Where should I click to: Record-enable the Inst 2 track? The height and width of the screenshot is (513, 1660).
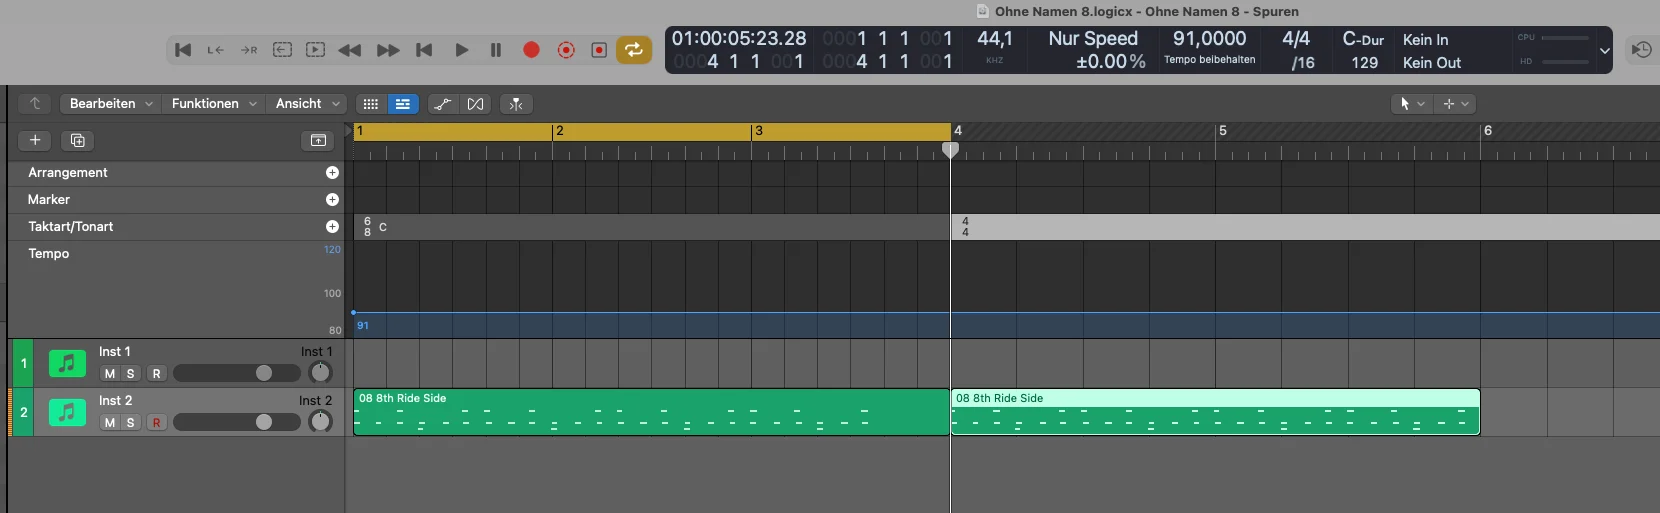[x=156, y=423]
